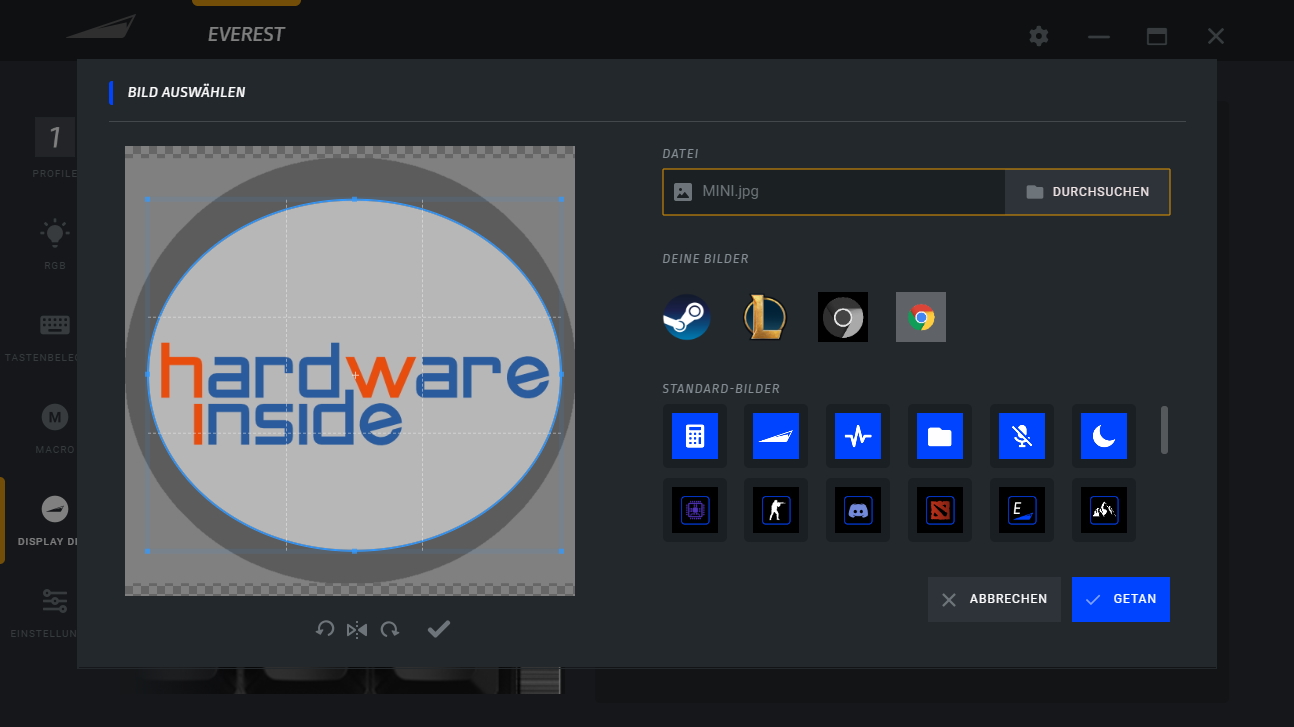
Task: Select the Google Chrome image
Action: [921, 317]
